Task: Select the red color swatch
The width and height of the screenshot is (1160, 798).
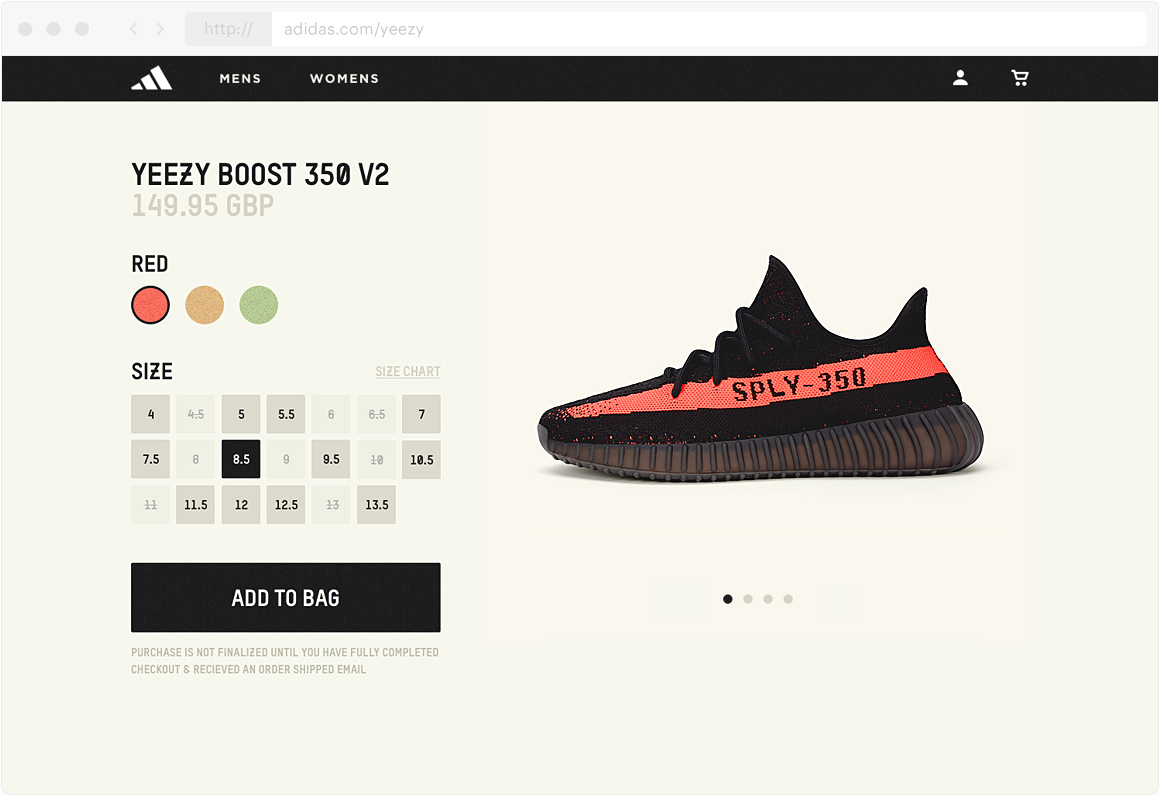Action: pos(150,305)
